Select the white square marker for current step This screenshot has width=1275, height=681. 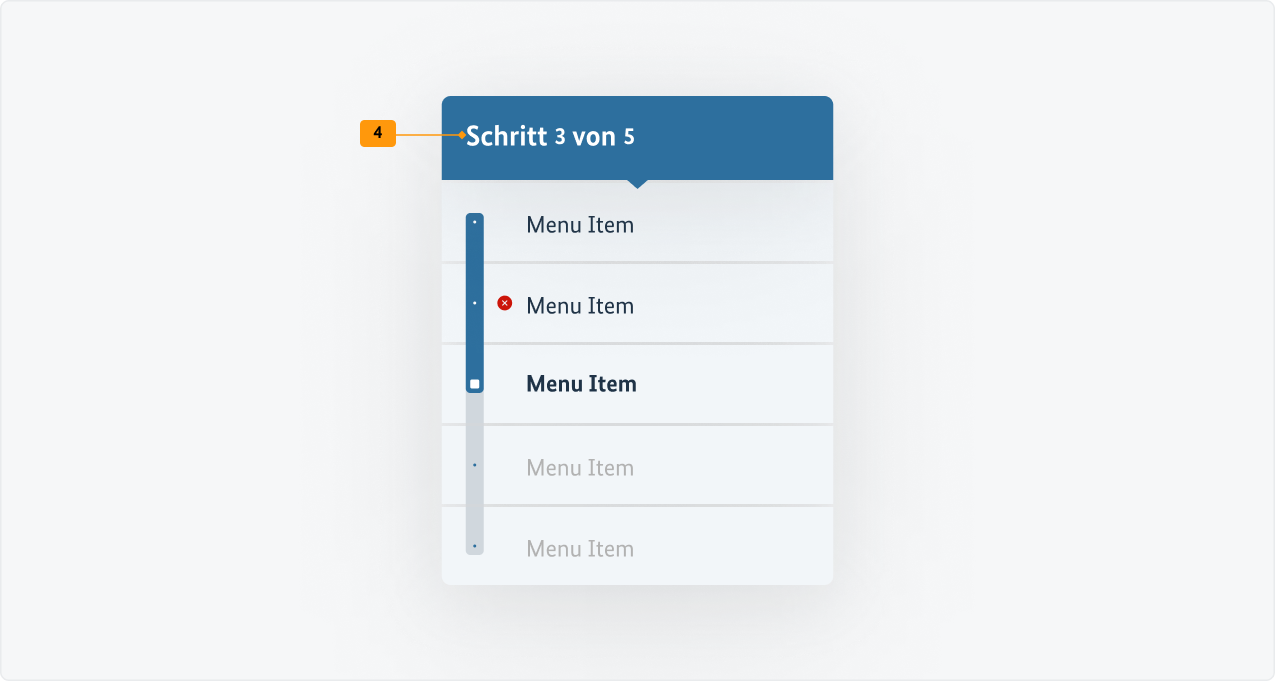click(x=474, y=383)
